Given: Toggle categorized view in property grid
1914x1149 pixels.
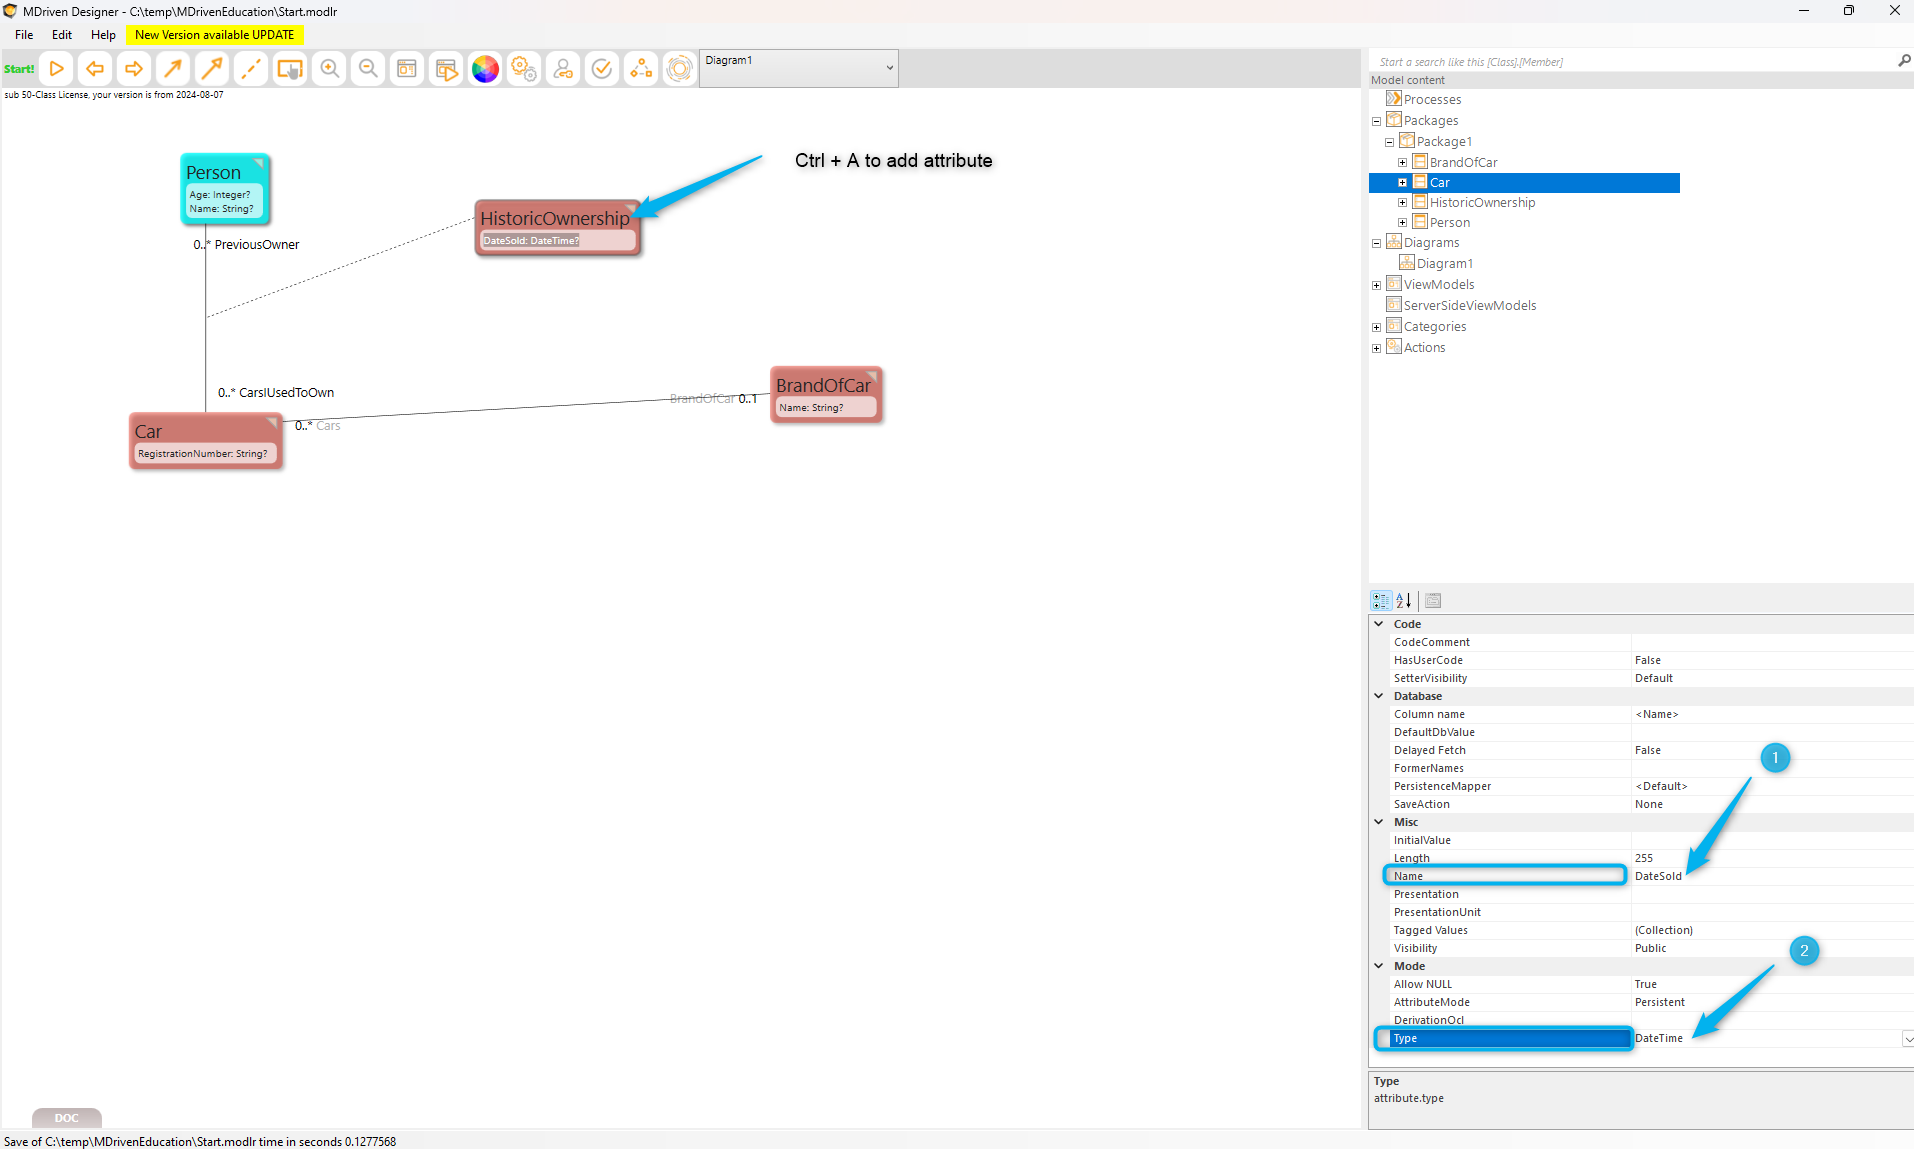Looking at the screenshot, I should [x=1381, y=601].
